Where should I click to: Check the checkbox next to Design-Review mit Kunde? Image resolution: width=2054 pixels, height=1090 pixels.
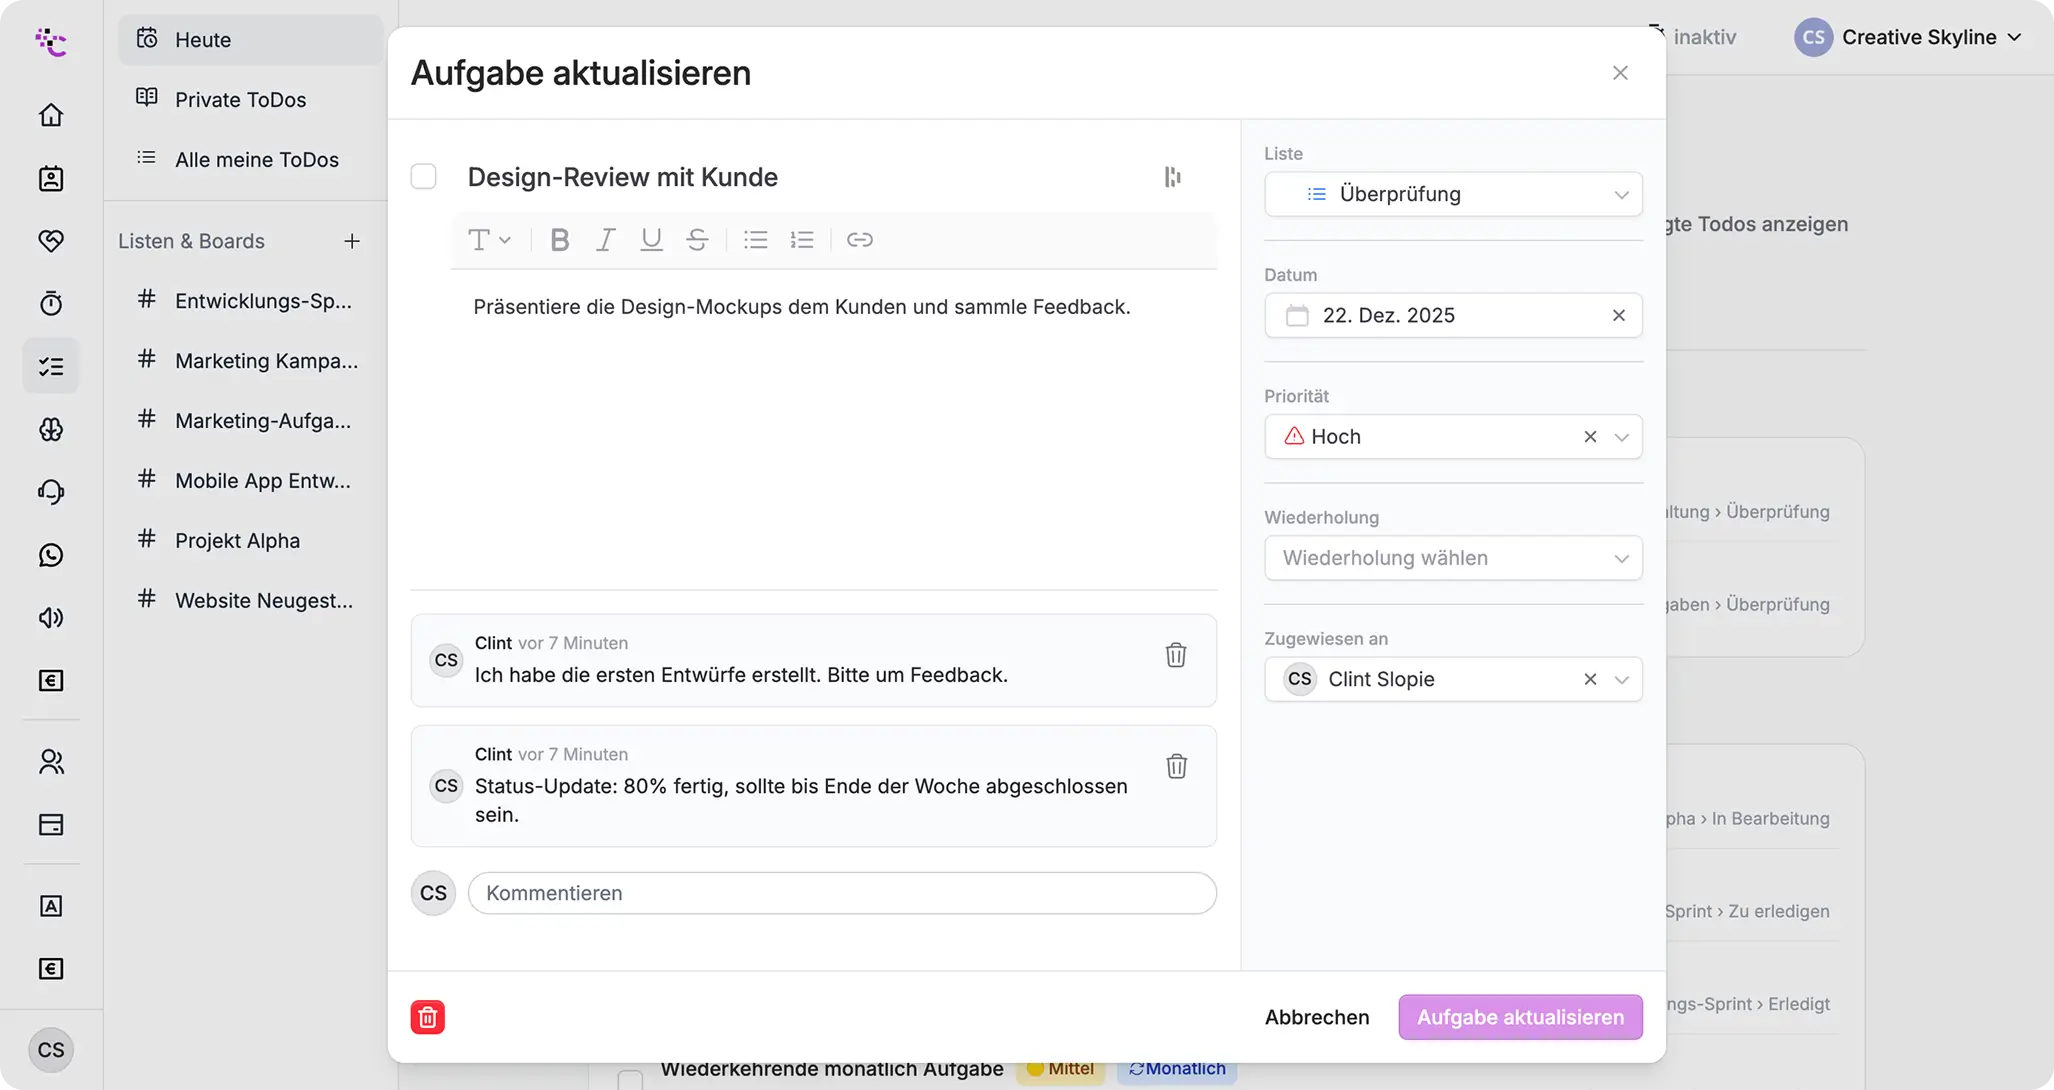423,176
